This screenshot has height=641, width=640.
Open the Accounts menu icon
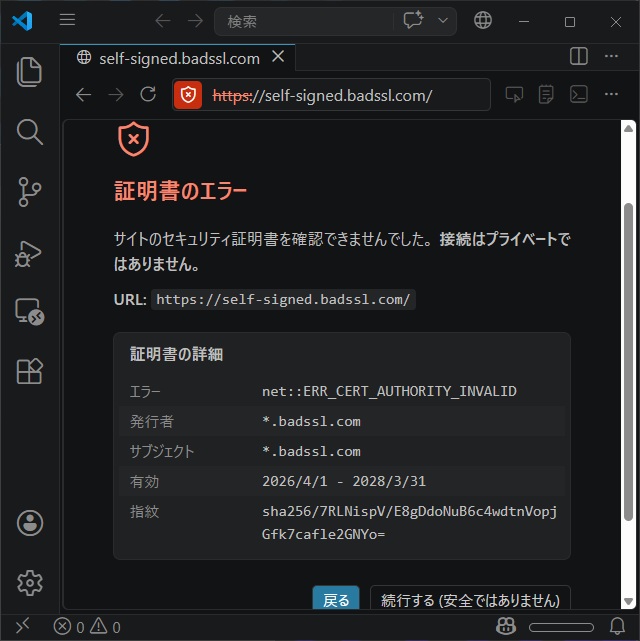pos(30,522)
